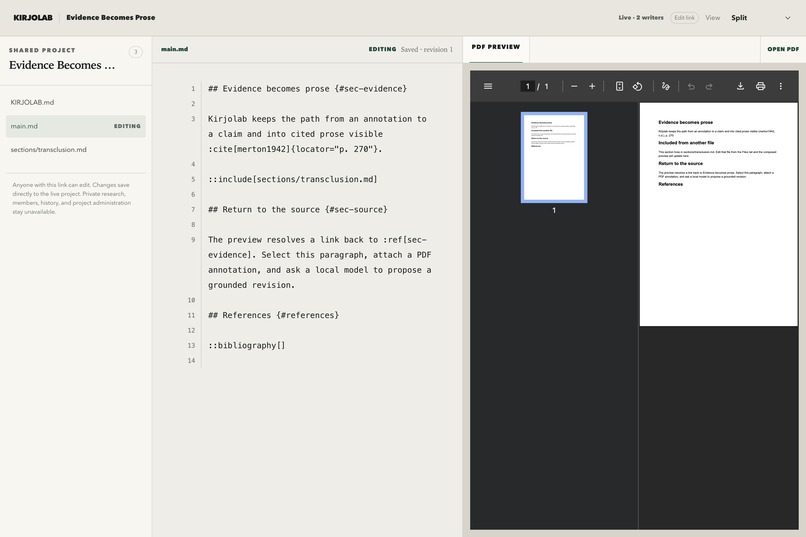Click the ':cite[merton1942]' locator line
This screenshot has height=537, width=806.
click(295, 149)
